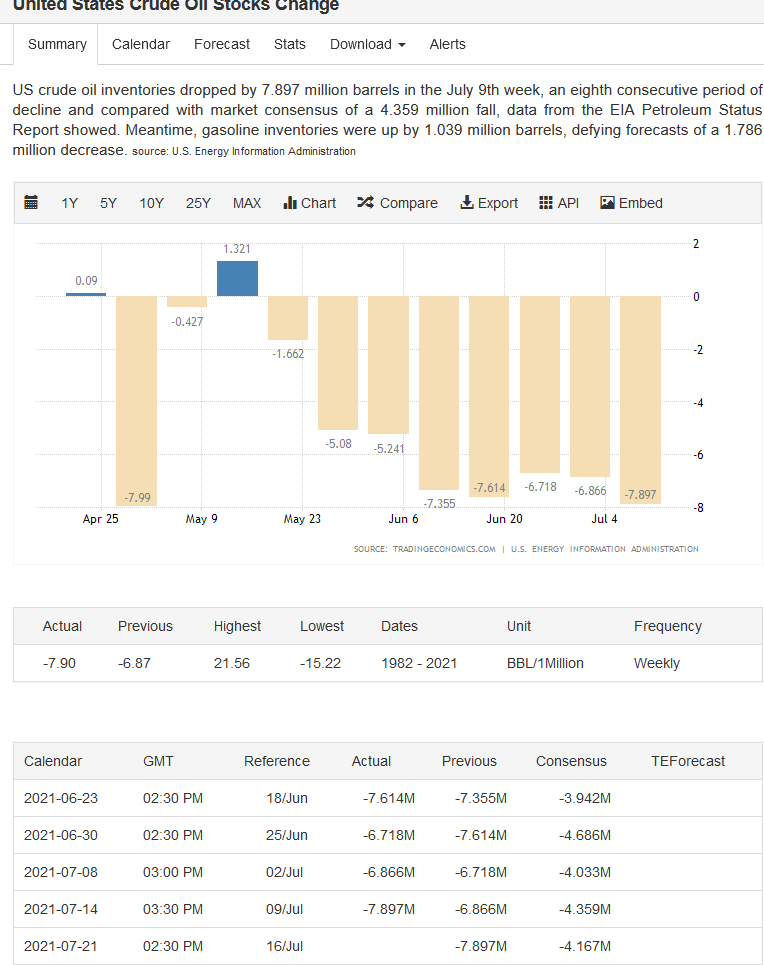The height and width of the screenshot is (965, 764).
Task: Click the Compare shuffle icon
Action: pyautogui.click(x=365, y=203)
